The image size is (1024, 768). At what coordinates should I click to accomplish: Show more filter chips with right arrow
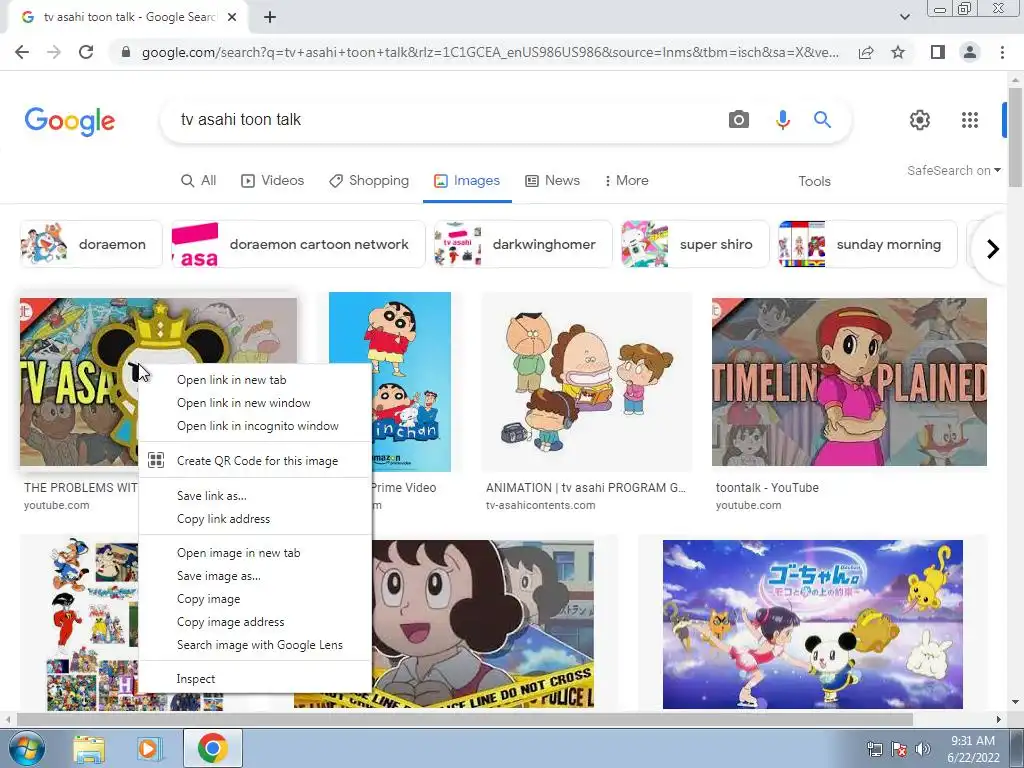pyautogui.click(x=993, y=249)
